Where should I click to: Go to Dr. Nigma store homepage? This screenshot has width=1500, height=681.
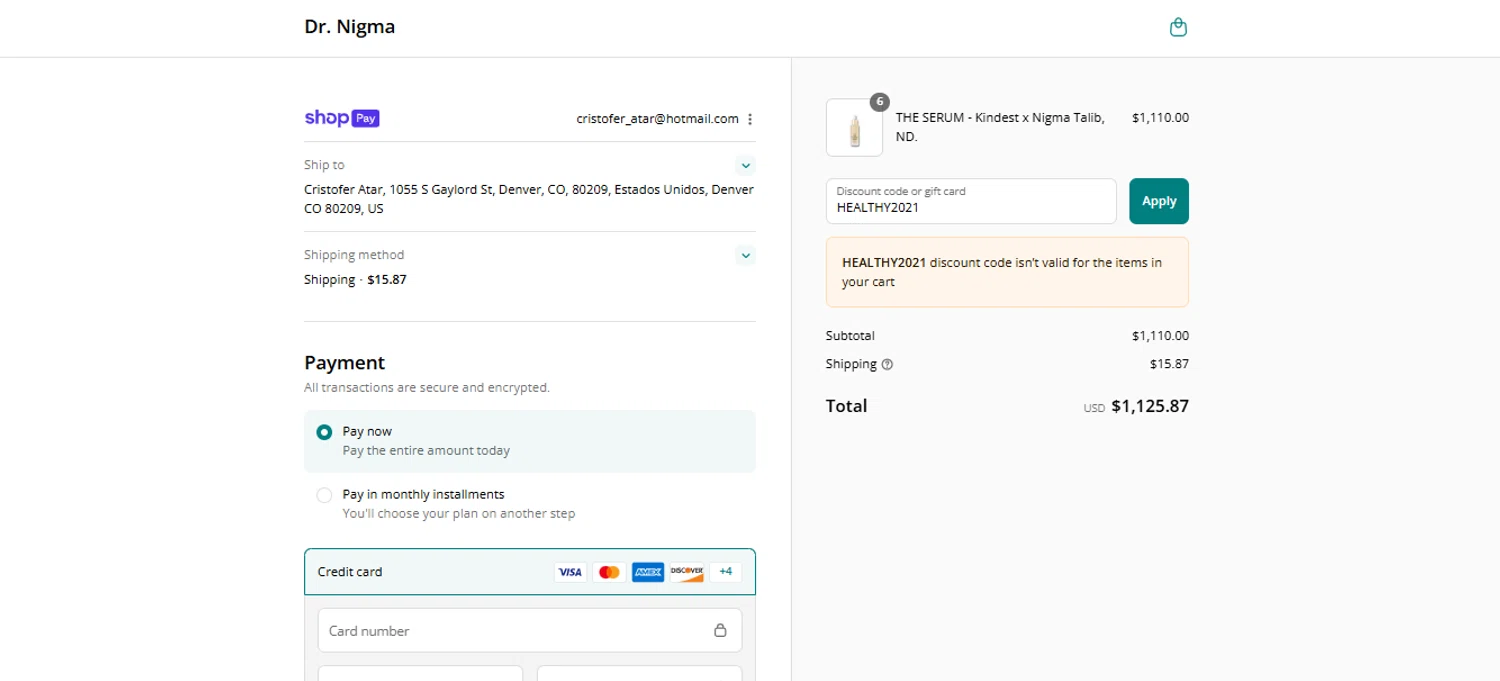[x=350, y=27]
